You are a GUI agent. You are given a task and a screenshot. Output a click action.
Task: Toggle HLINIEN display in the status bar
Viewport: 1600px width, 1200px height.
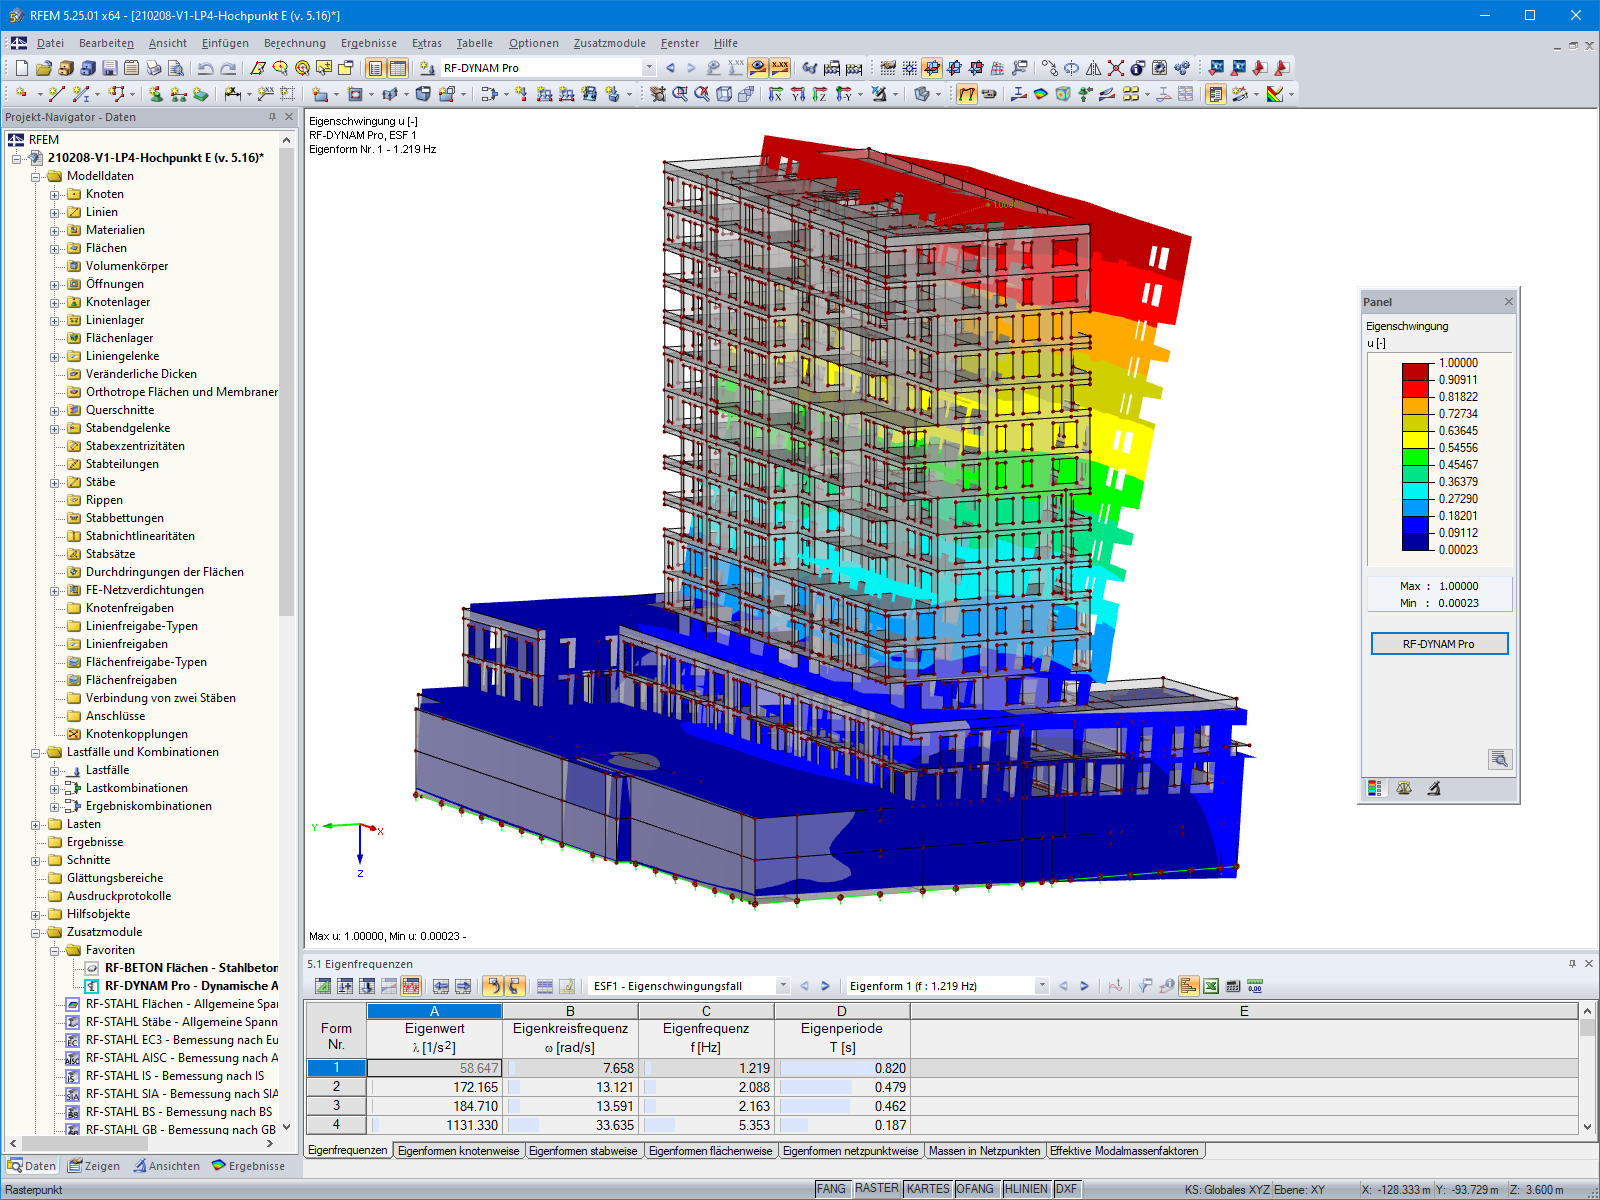pos(1028,1189)
